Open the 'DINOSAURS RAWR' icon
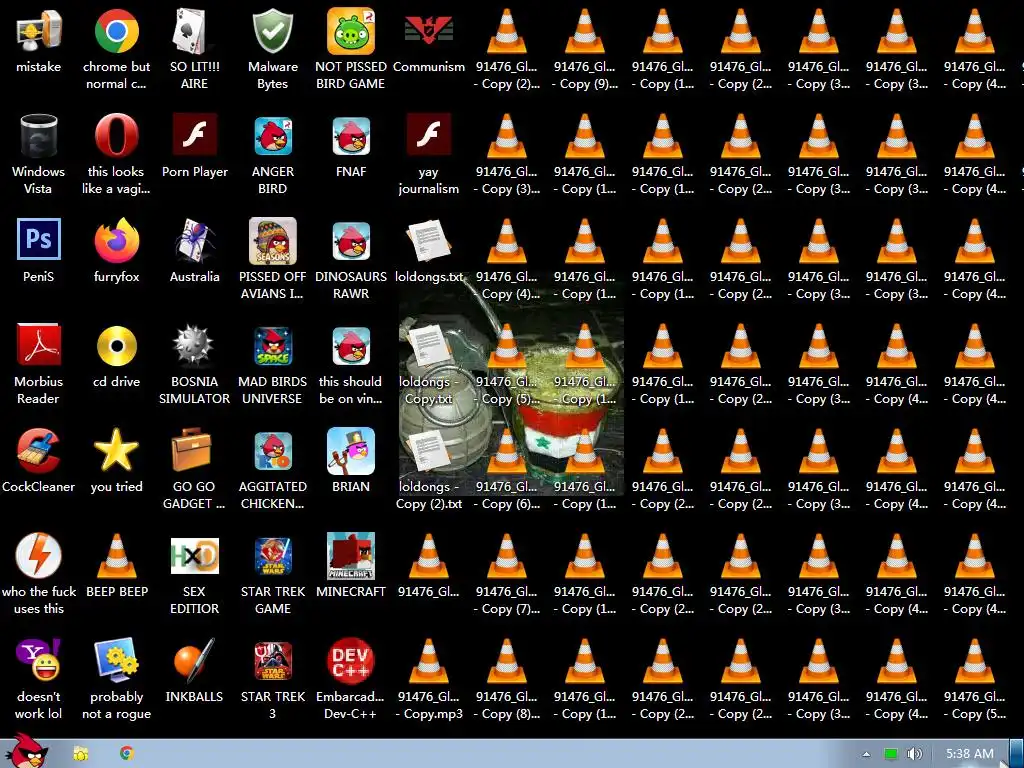 click(x=351, y=241)
